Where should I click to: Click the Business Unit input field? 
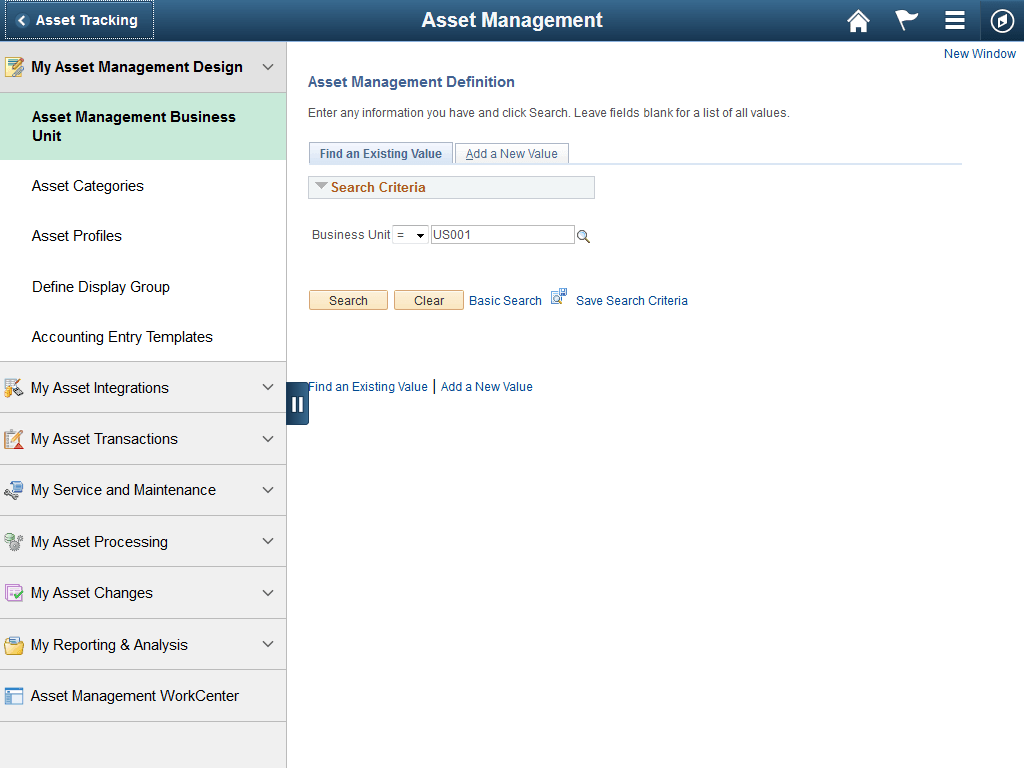pos(502,234)
